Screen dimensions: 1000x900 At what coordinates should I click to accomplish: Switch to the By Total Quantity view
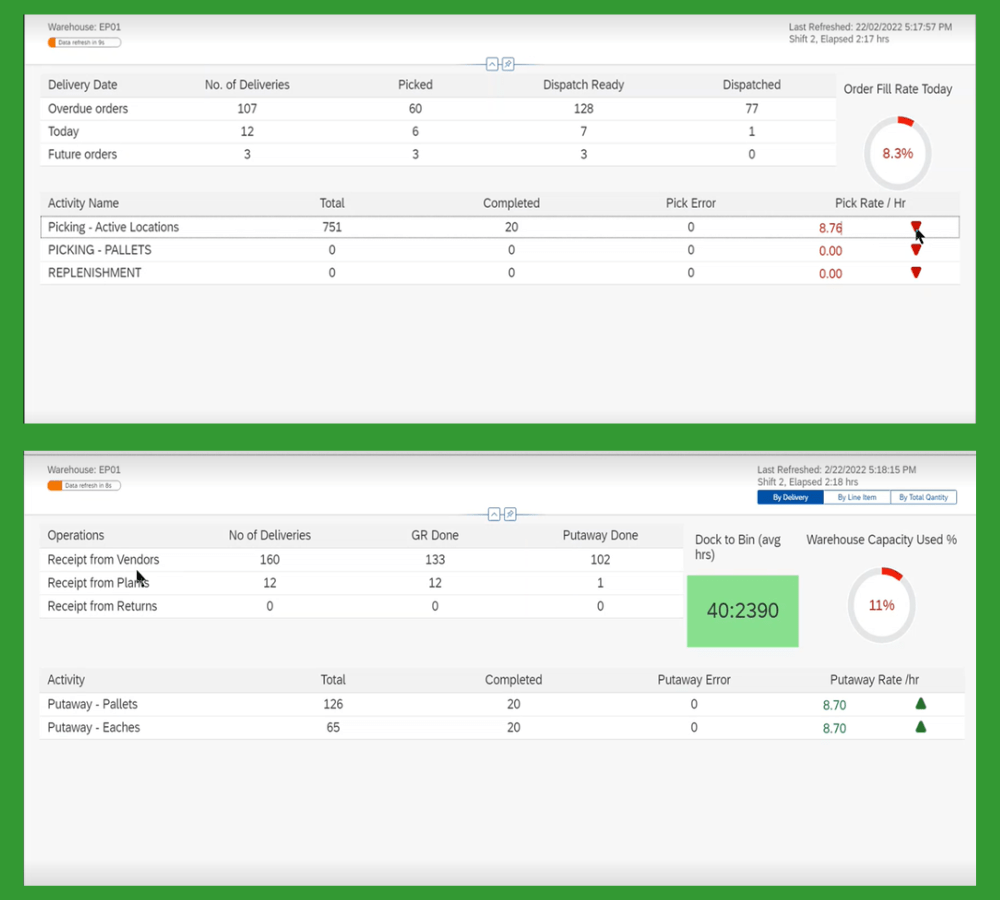click(x=924, y=497)
